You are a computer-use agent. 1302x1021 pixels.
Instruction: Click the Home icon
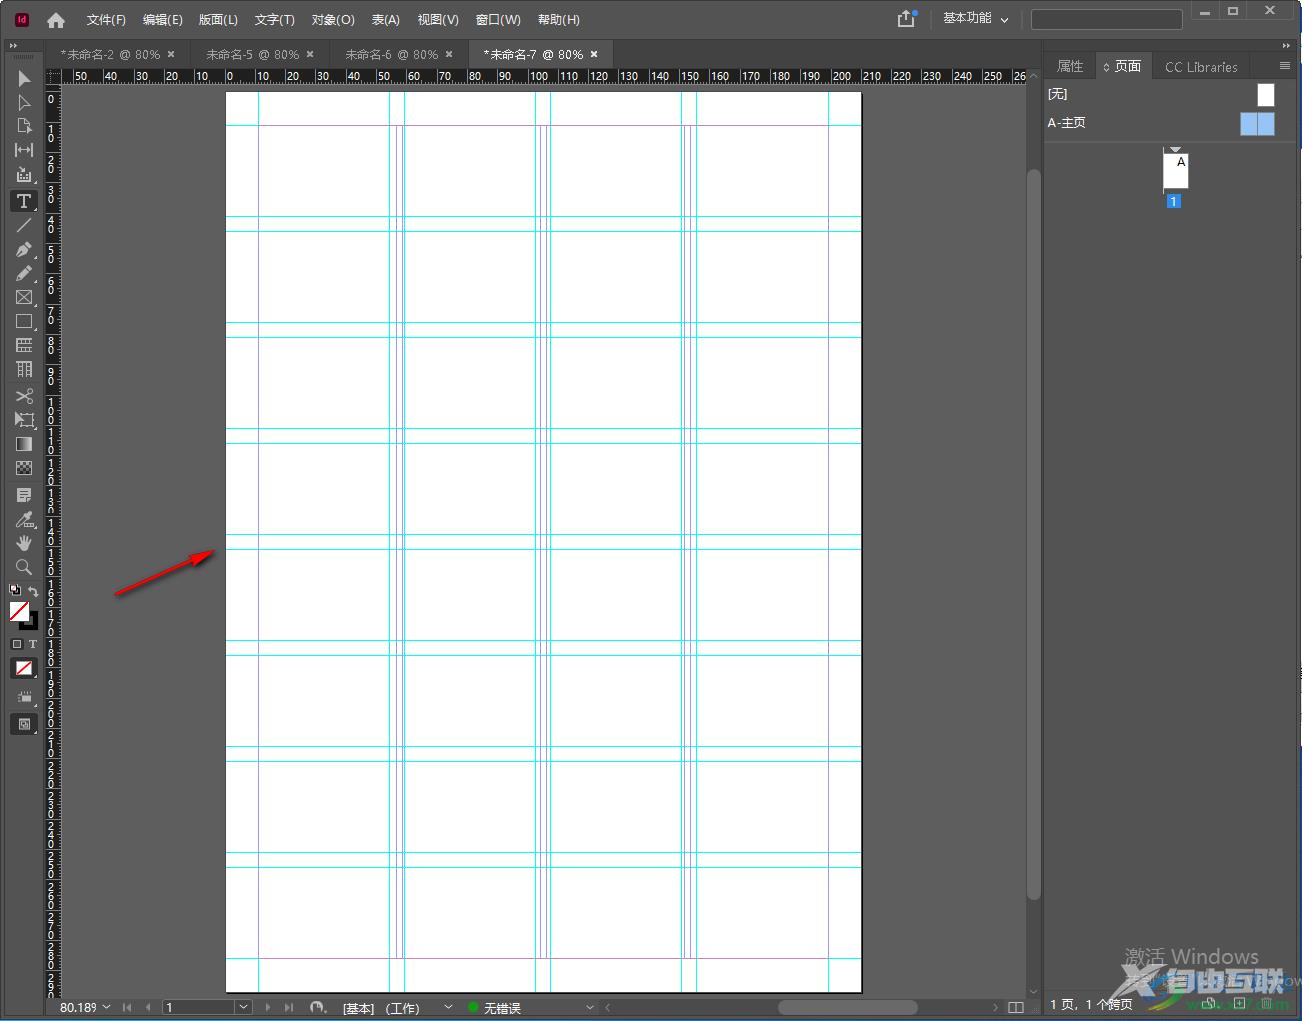point(56,20)
